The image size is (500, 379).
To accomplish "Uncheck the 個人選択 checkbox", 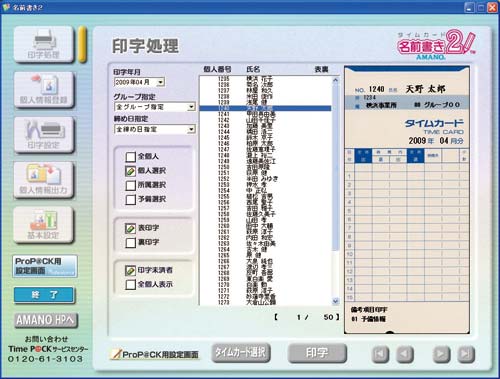I will click(x=131, y=171).
